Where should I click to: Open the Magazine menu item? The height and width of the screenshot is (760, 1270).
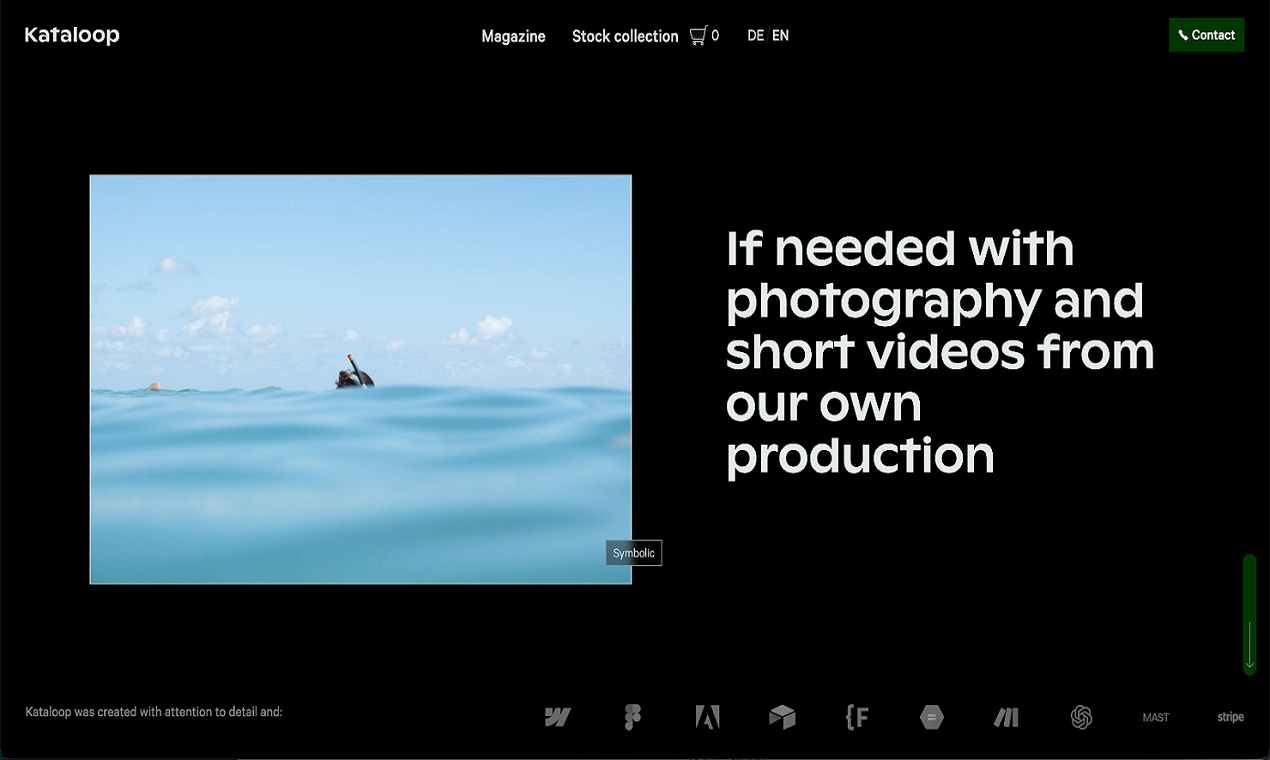pos(513,36)
